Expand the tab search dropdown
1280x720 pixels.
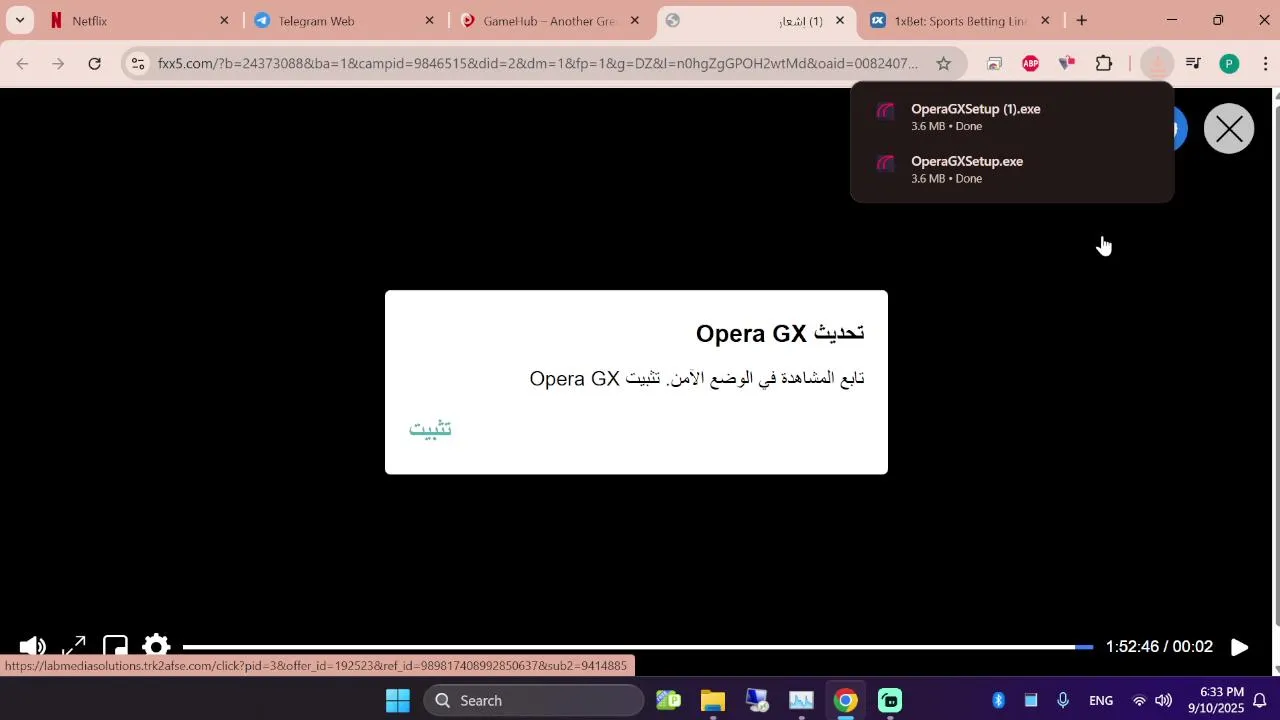coord(19,20)
